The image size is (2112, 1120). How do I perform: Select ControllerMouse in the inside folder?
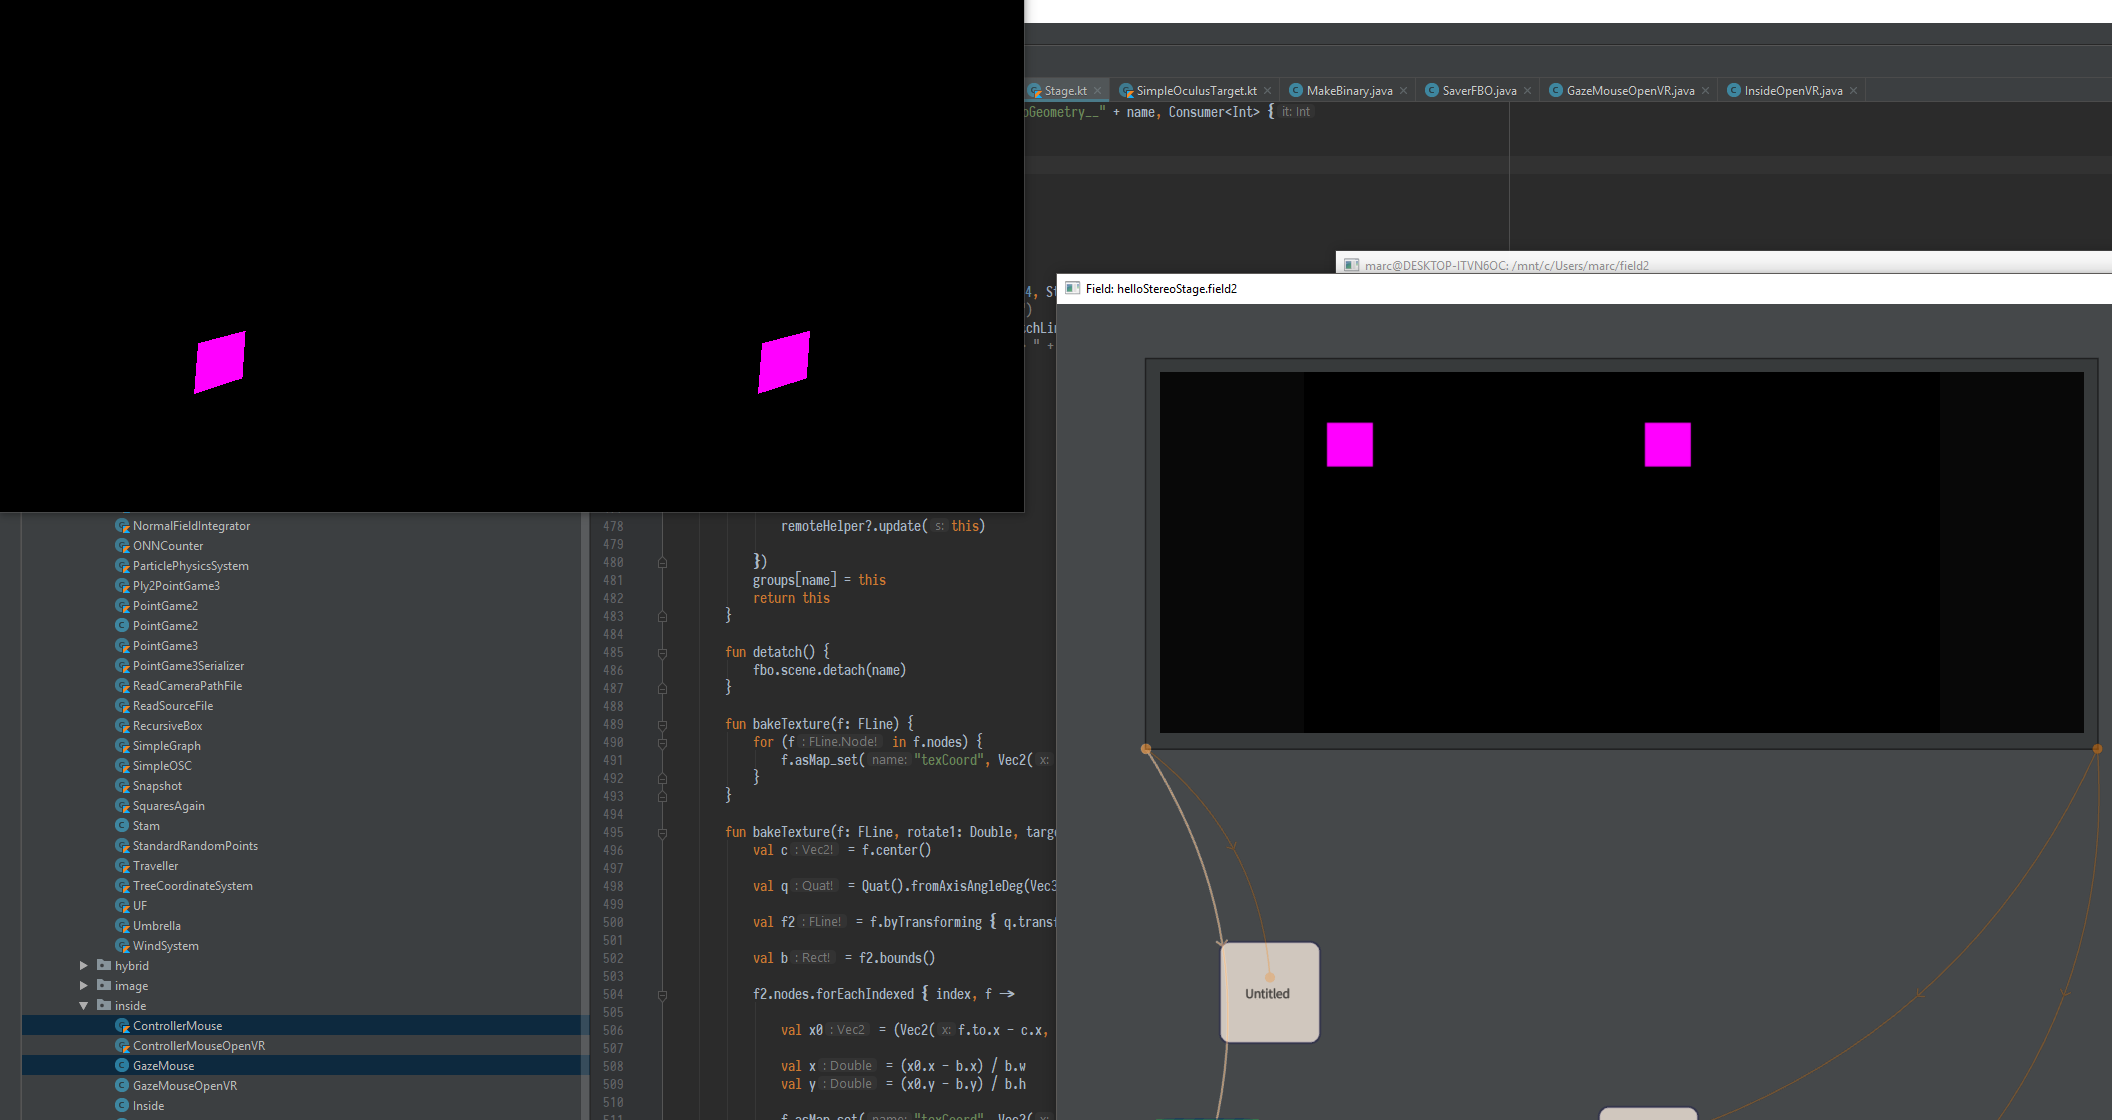coord(177,1026)
